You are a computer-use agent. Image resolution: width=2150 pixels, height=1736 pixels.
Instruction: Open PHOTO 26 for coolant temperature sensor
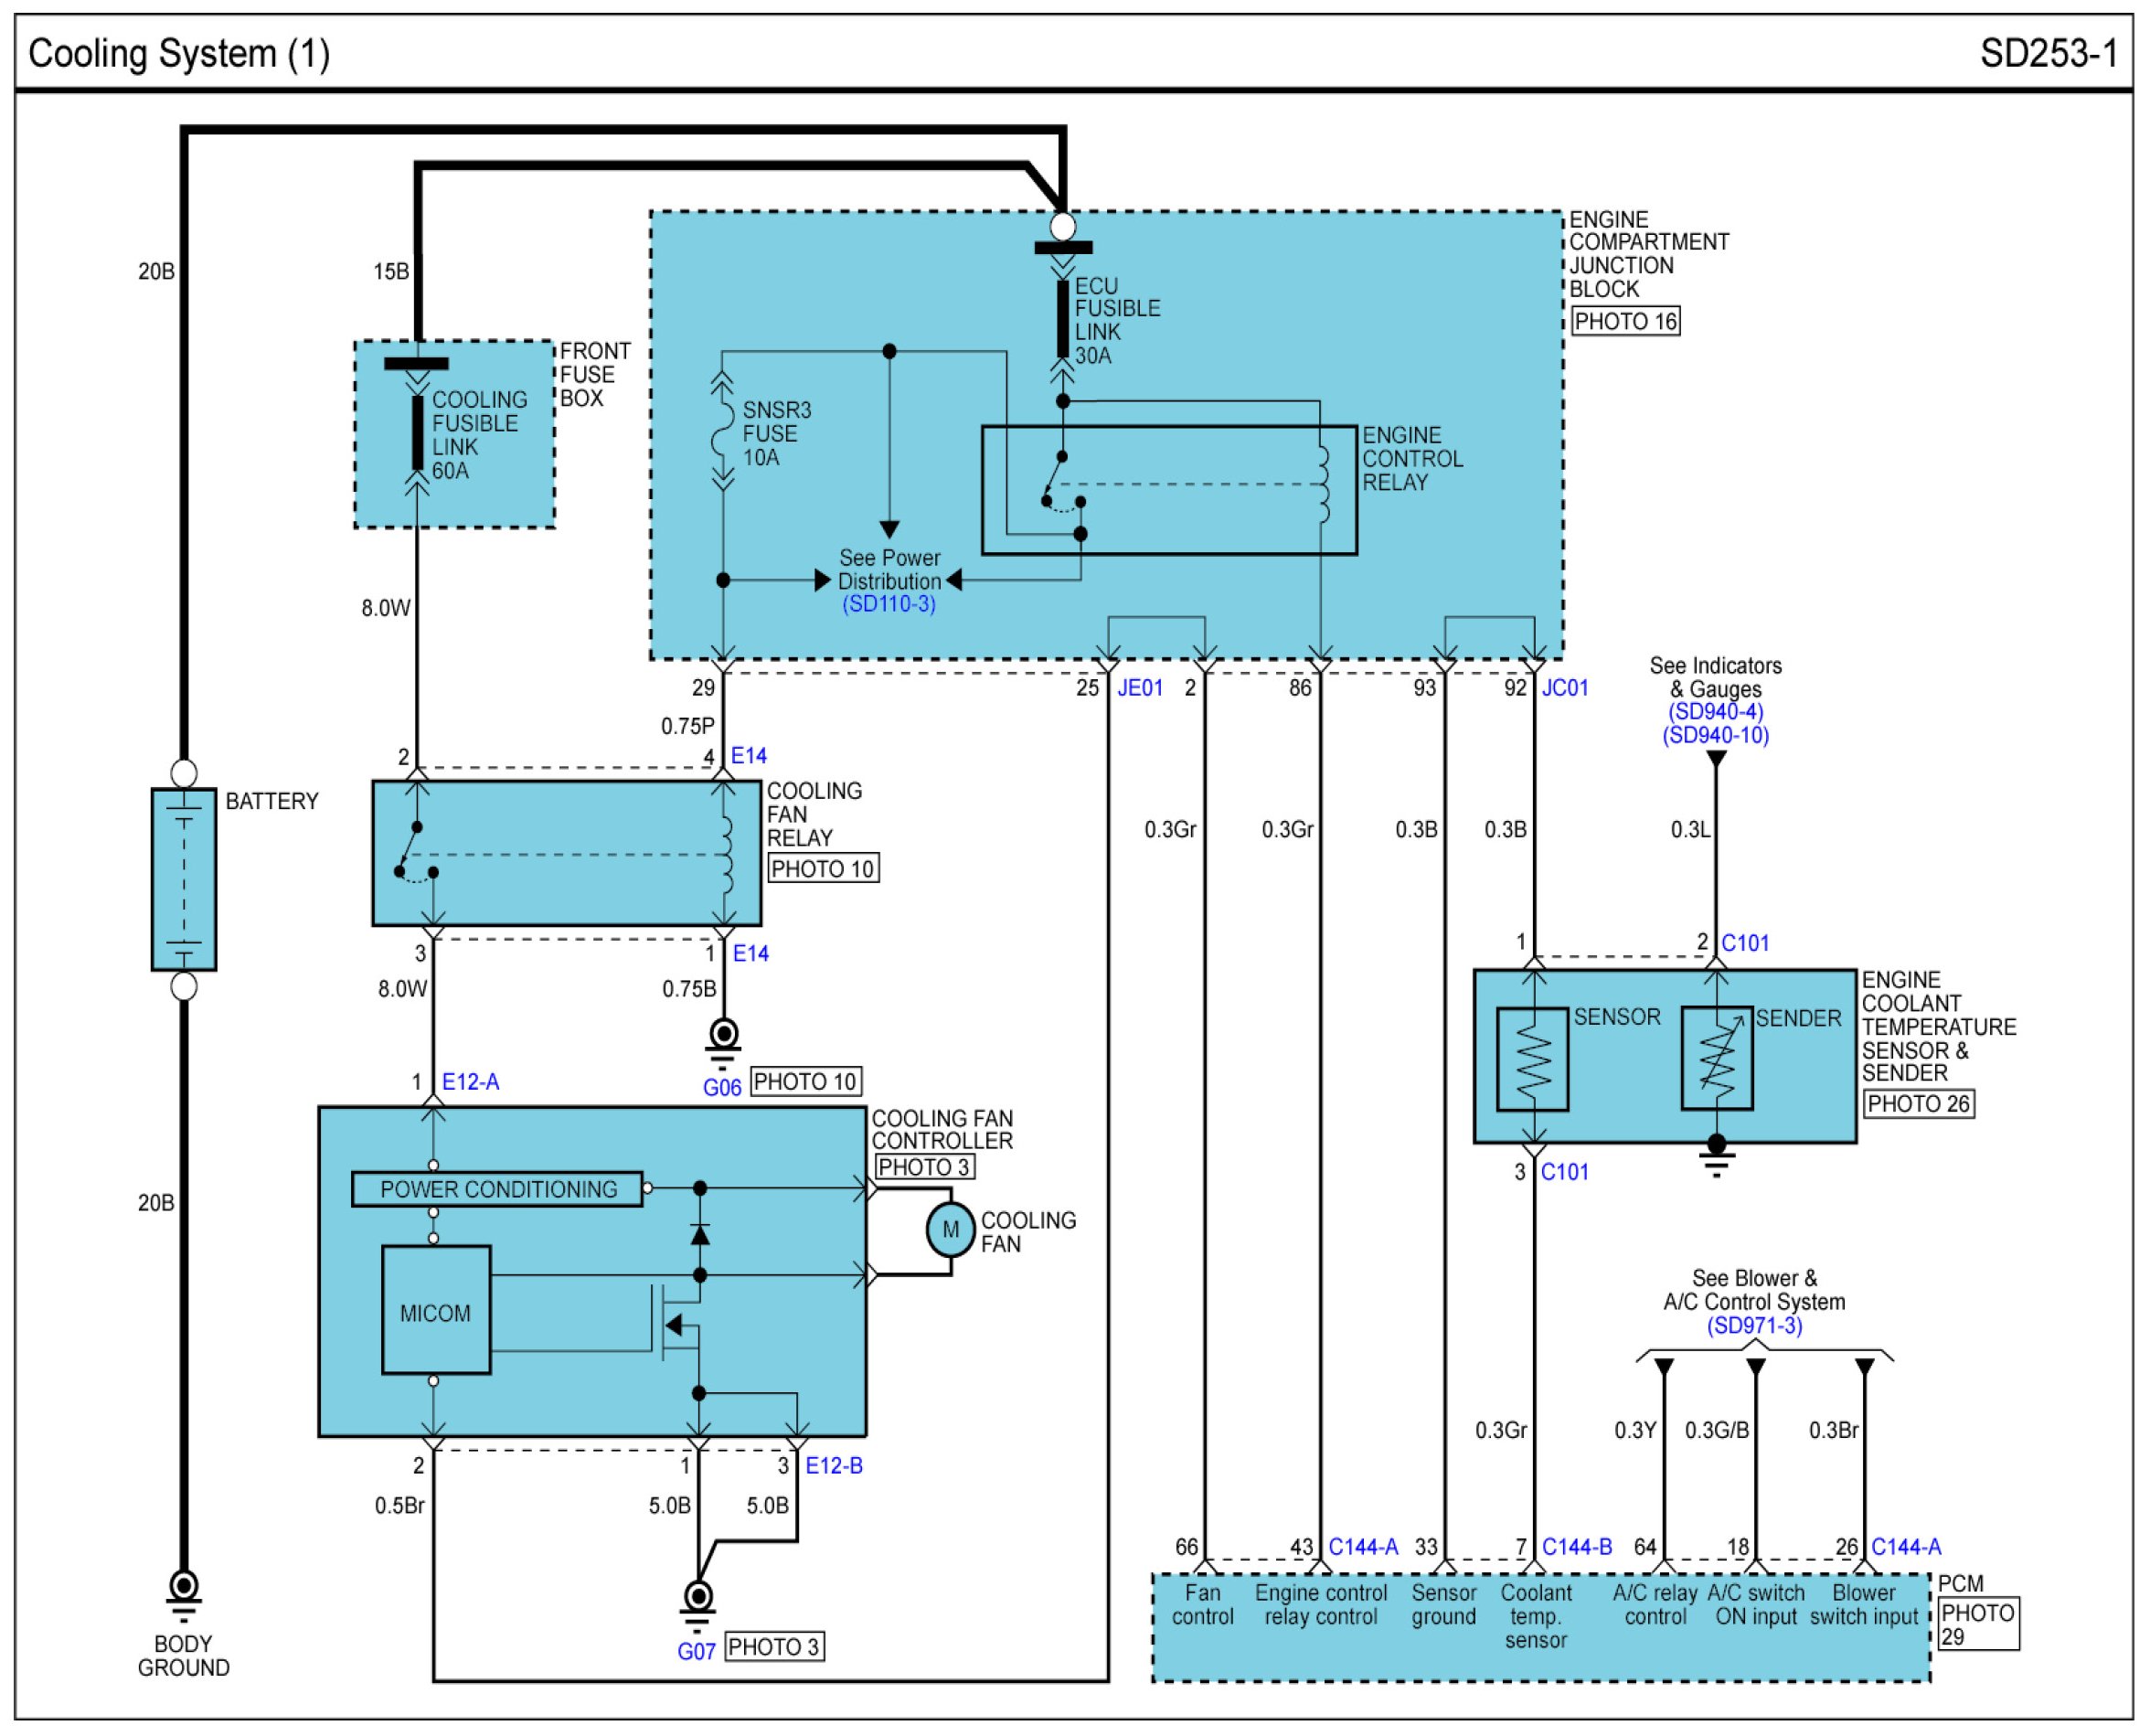point(1918,1104)
